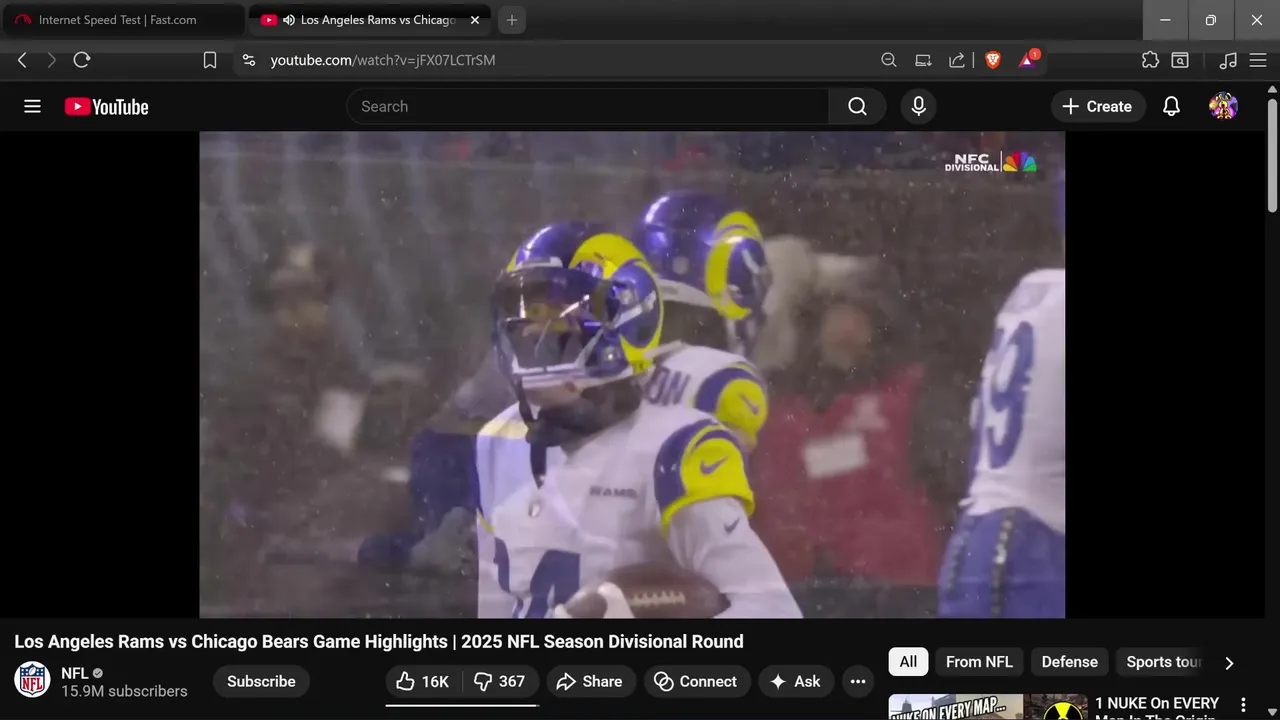Open Brave Rewards triangle icon

pyautogui.click(x=1028, y=60)
